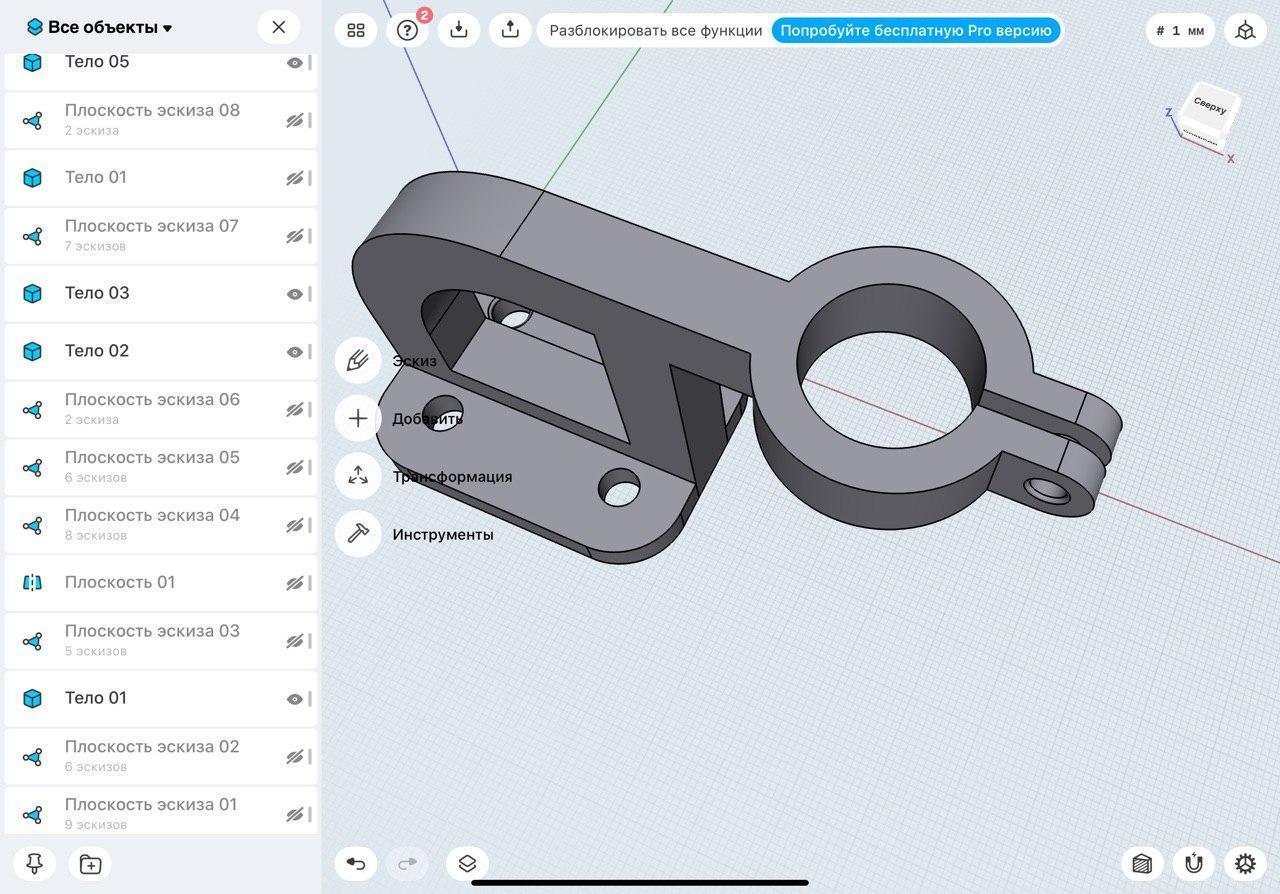This screenshot has height=894, width=1280.
Task: Select the Эскиз pencil icon
Action: click(358, 361)
